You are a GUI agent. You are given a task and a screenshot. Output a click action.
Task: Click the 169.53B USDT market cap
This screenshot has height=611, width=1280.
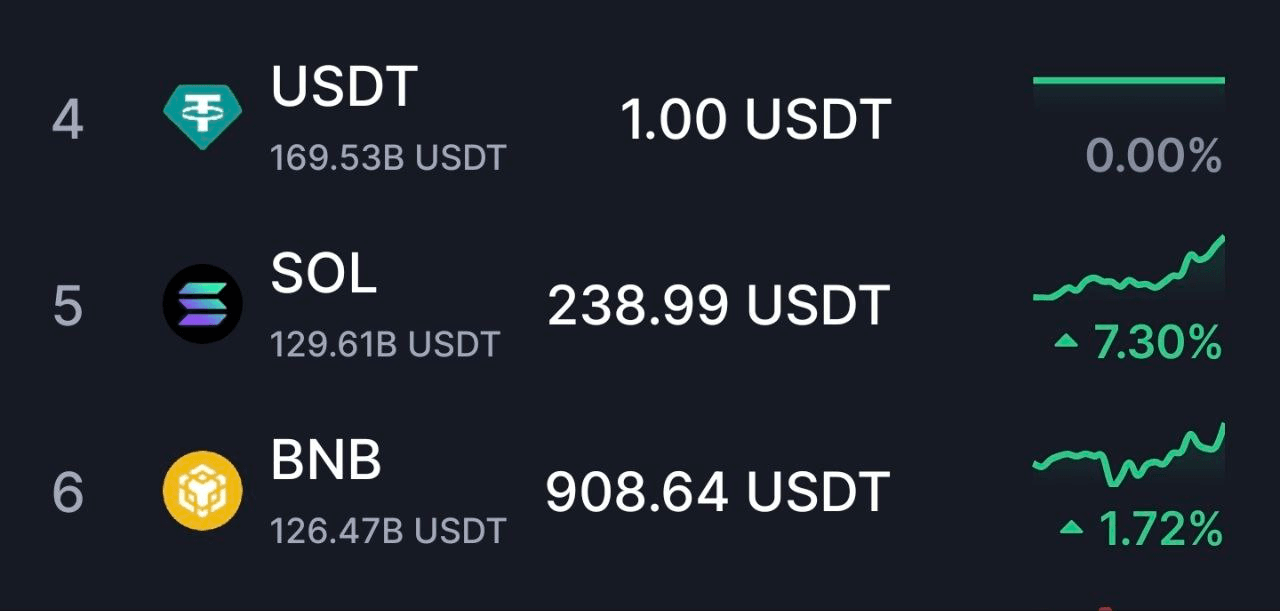tap(389, 157)
